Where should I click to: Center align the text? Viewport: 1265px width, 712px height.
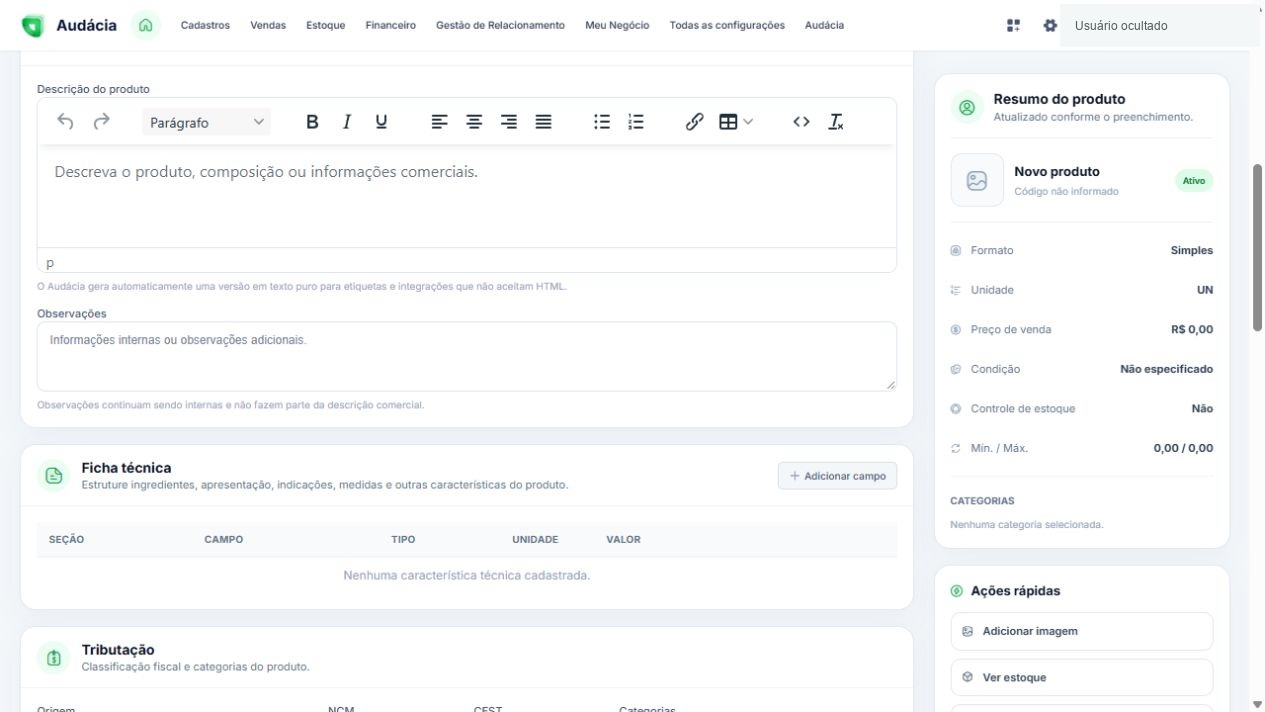click(x=474, y=122)
